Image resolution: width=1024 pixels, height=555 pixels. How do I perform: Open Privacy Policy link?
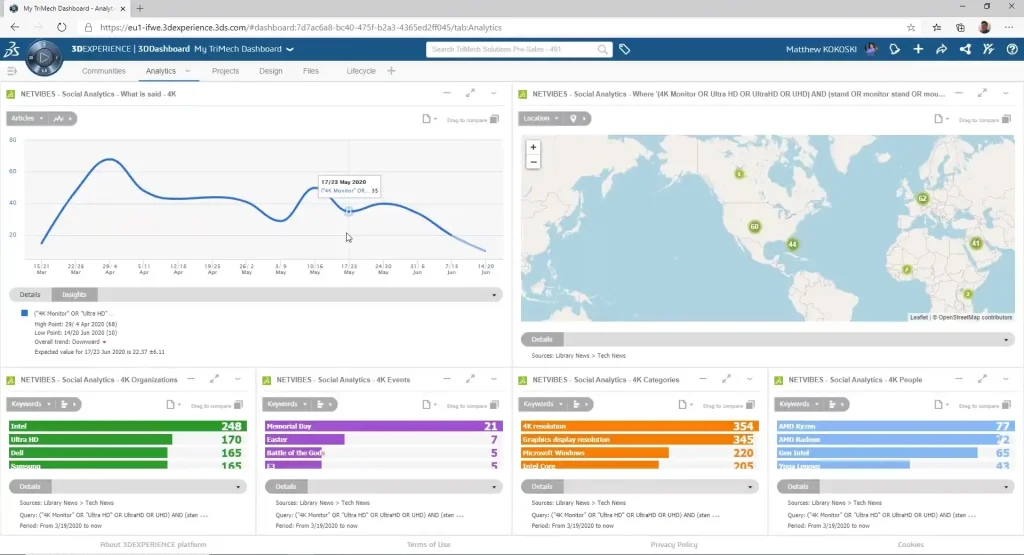pyautogui.click(x=674, y=545)
